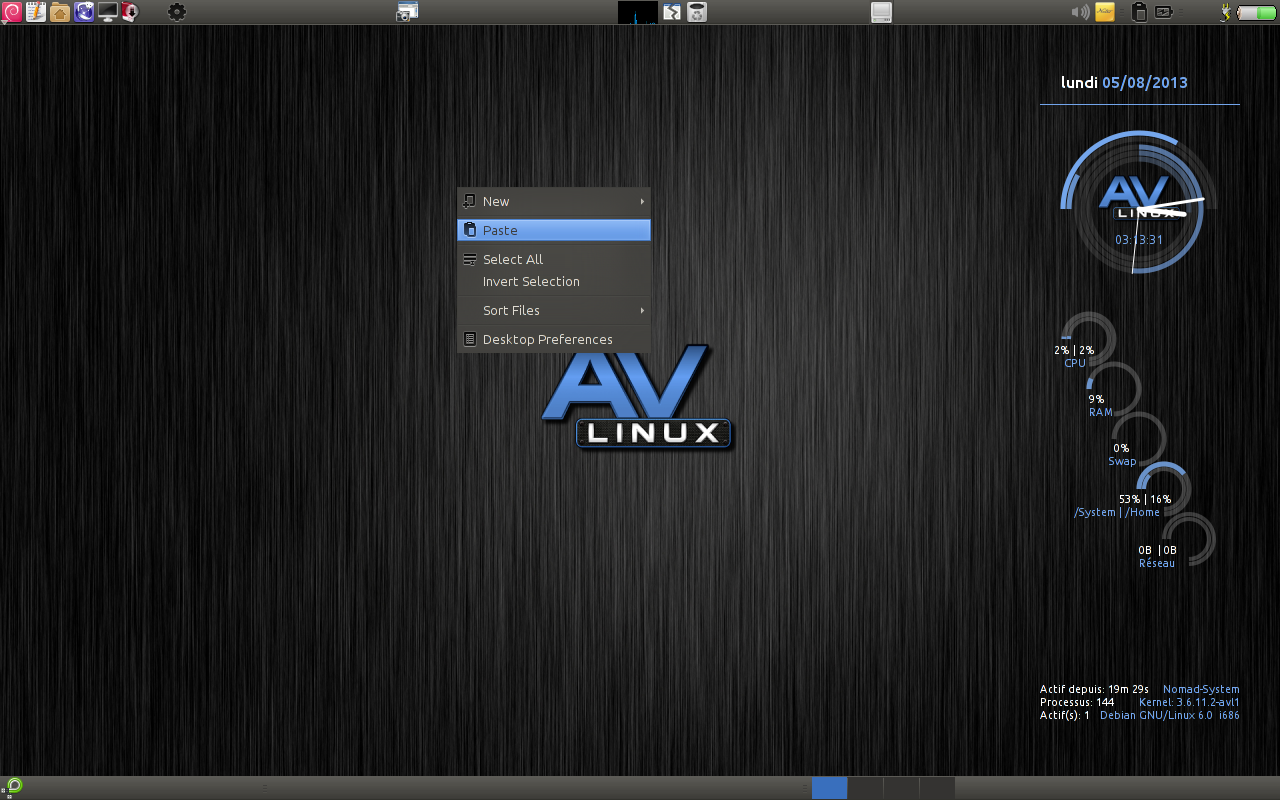The height and width of the screenshot is (800, 1280).
Task: Click the Processus: 144 text
Action: pos(1077,703)
